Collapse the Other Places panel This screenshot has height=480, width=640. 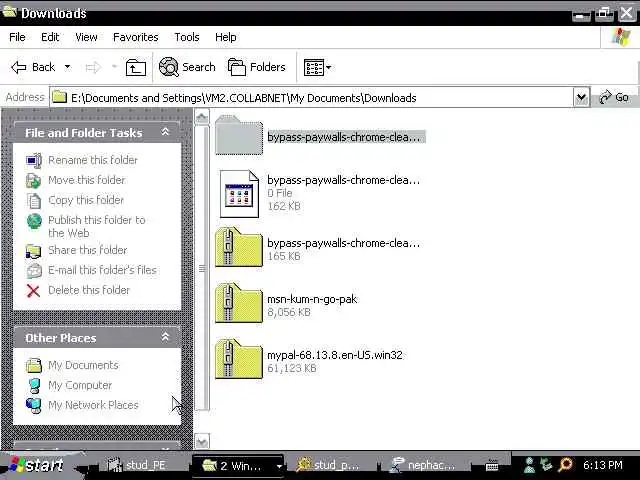[x=165, y=337]
